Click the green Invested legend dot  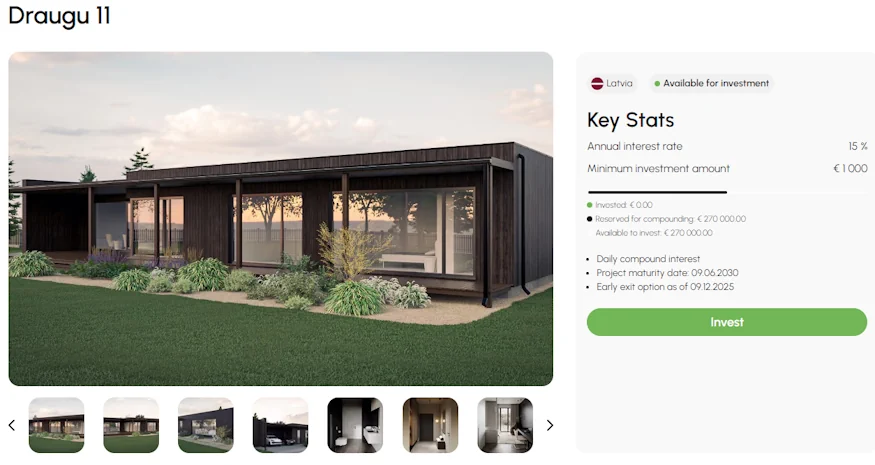click(x=589, y=205)
